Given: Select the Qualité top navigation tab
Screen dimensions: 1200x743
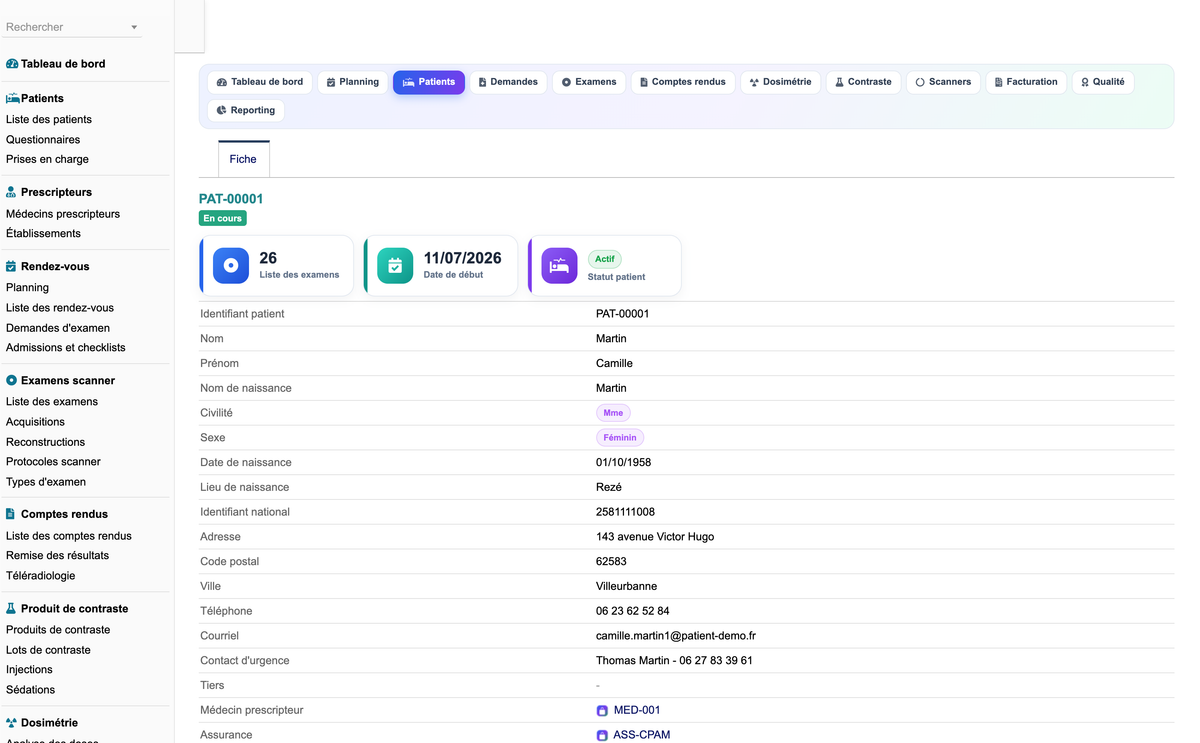Looking at the screenshot, I should (x=1103, y=82).
